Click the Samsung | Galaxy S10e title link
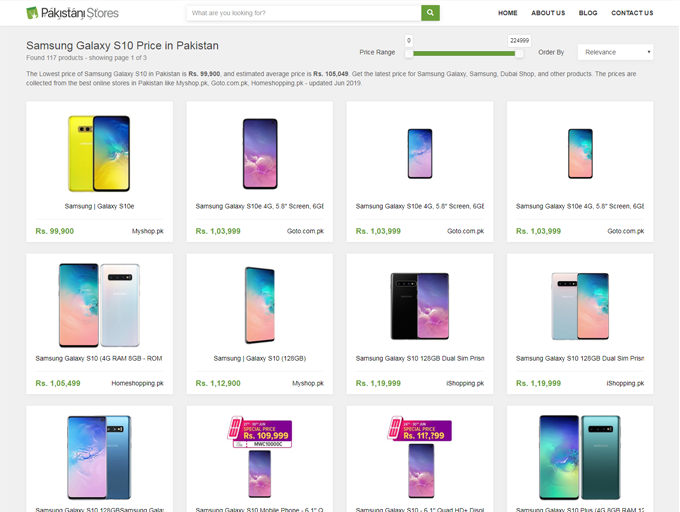The height and width of the screenshot is (512, 680). (x=99, y=206)
